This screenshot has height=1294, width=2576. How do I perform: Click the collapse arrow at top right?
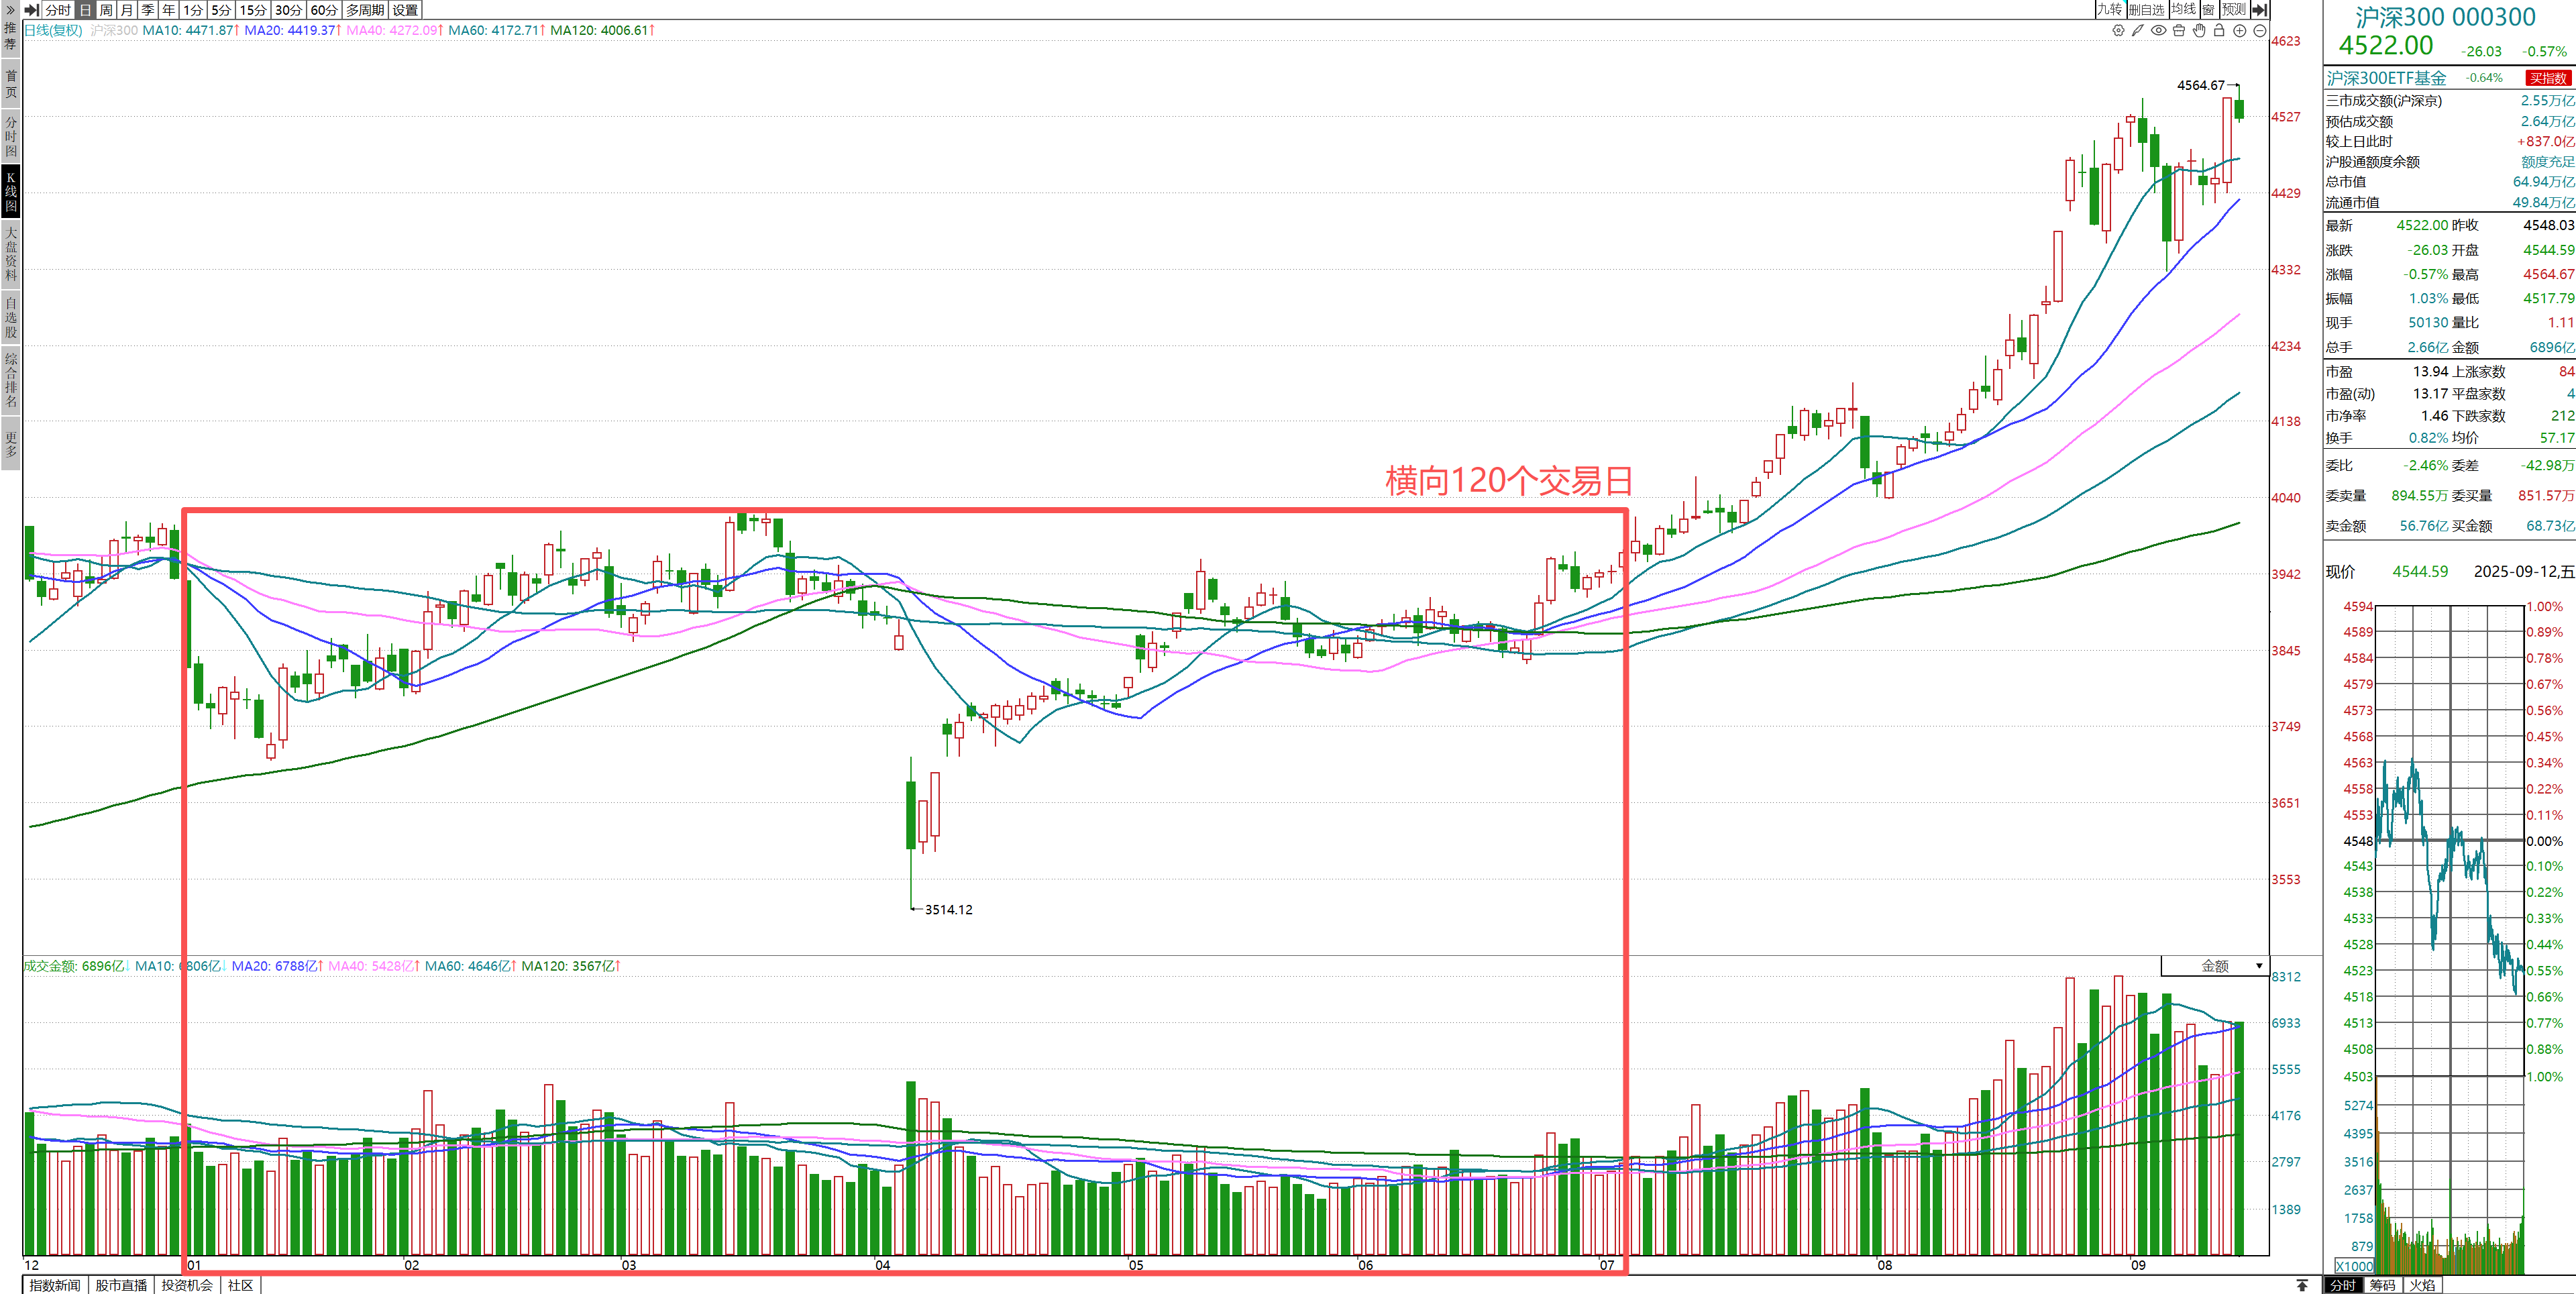[x=2259, y=9]
